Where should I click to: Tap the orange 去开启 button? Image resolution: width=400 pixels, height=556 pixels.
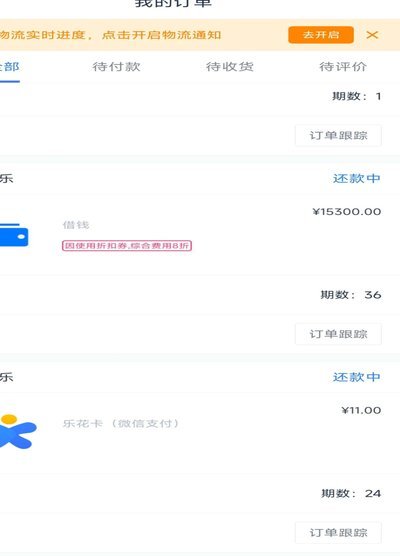pos(321,35)
